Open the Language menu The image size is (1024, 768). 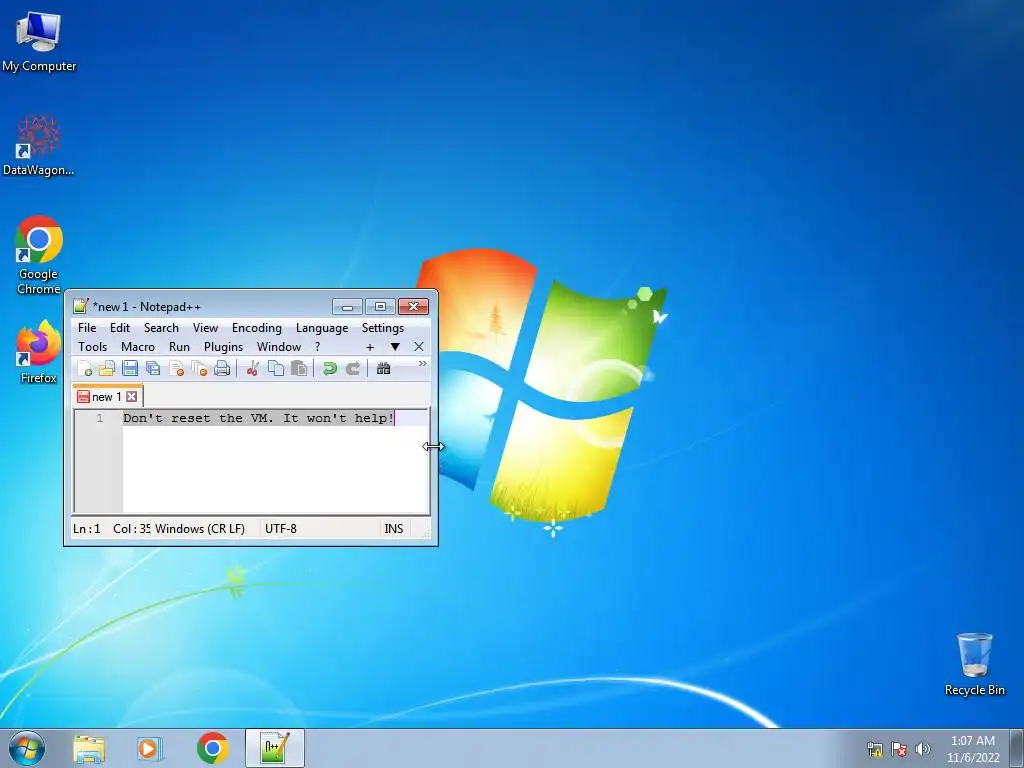[322, 328]
